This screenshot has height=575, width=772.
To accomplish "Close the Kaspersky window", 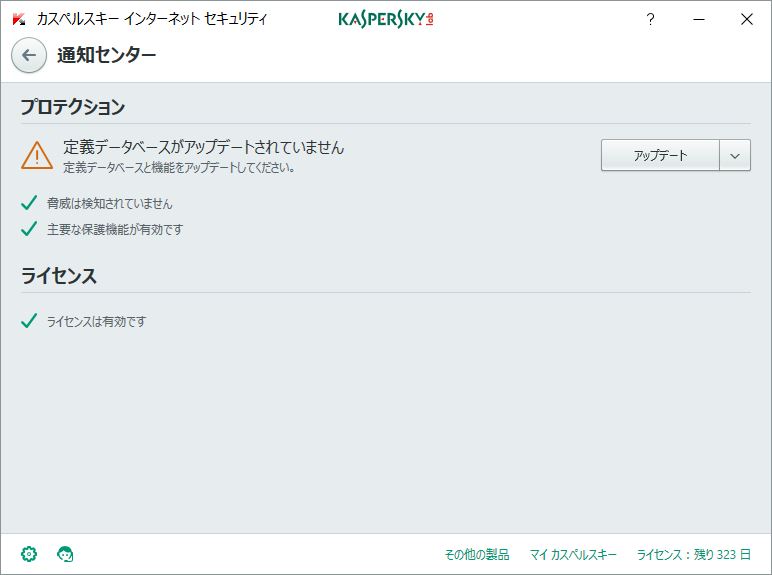I will tap(746, 19).
